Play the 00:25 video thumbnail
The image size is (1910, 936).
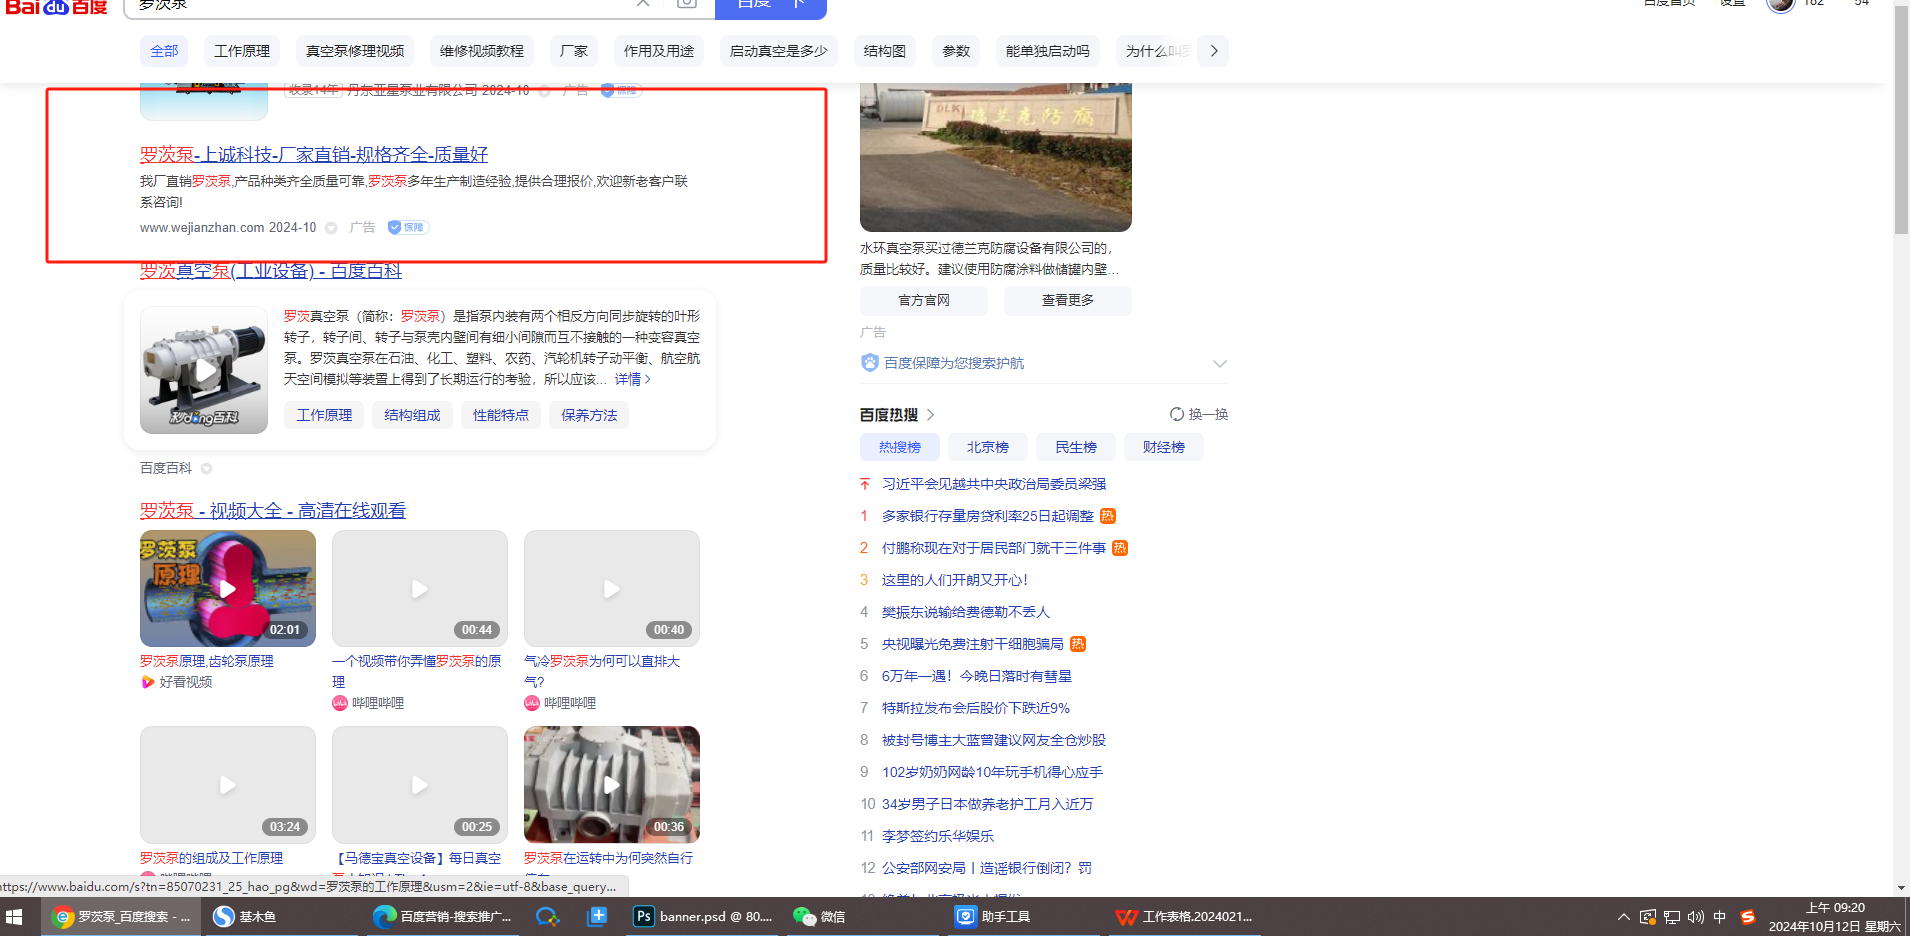pyautogui.click(x=420, y=784)
